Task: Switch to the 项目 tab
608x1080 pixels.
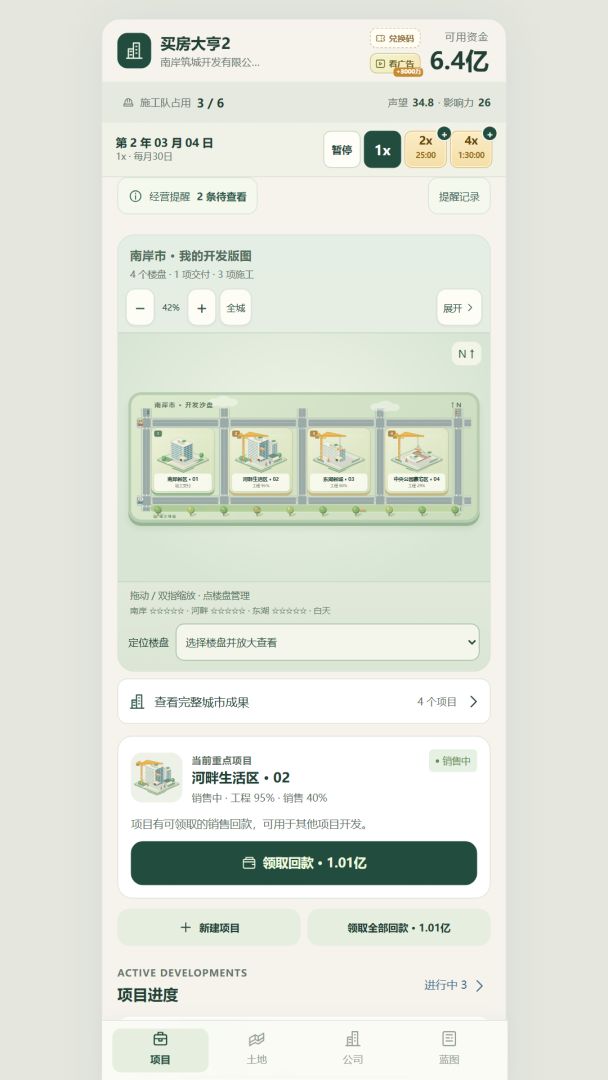Action: pos(160,1050)
